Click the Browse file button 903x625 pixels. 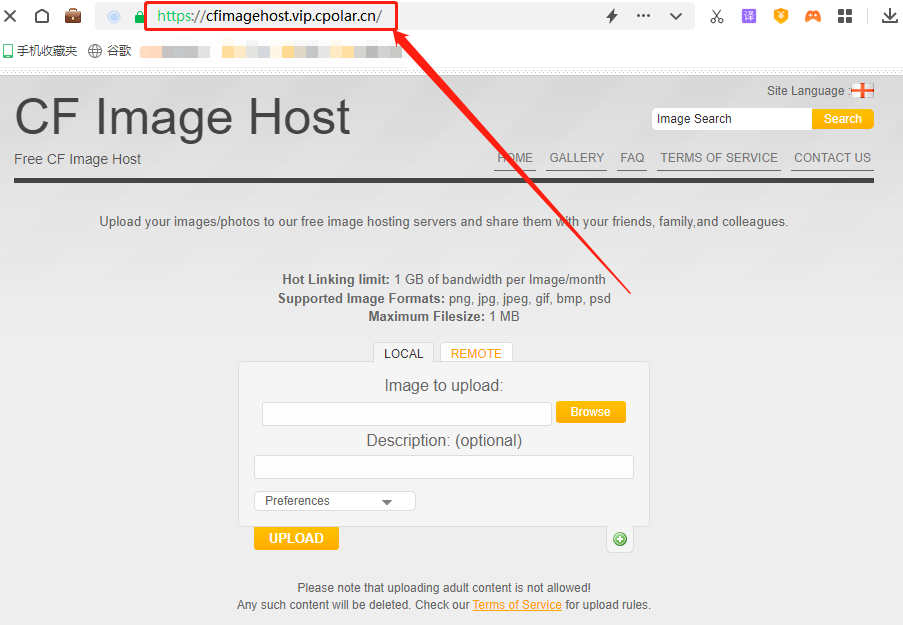(590, 412)
